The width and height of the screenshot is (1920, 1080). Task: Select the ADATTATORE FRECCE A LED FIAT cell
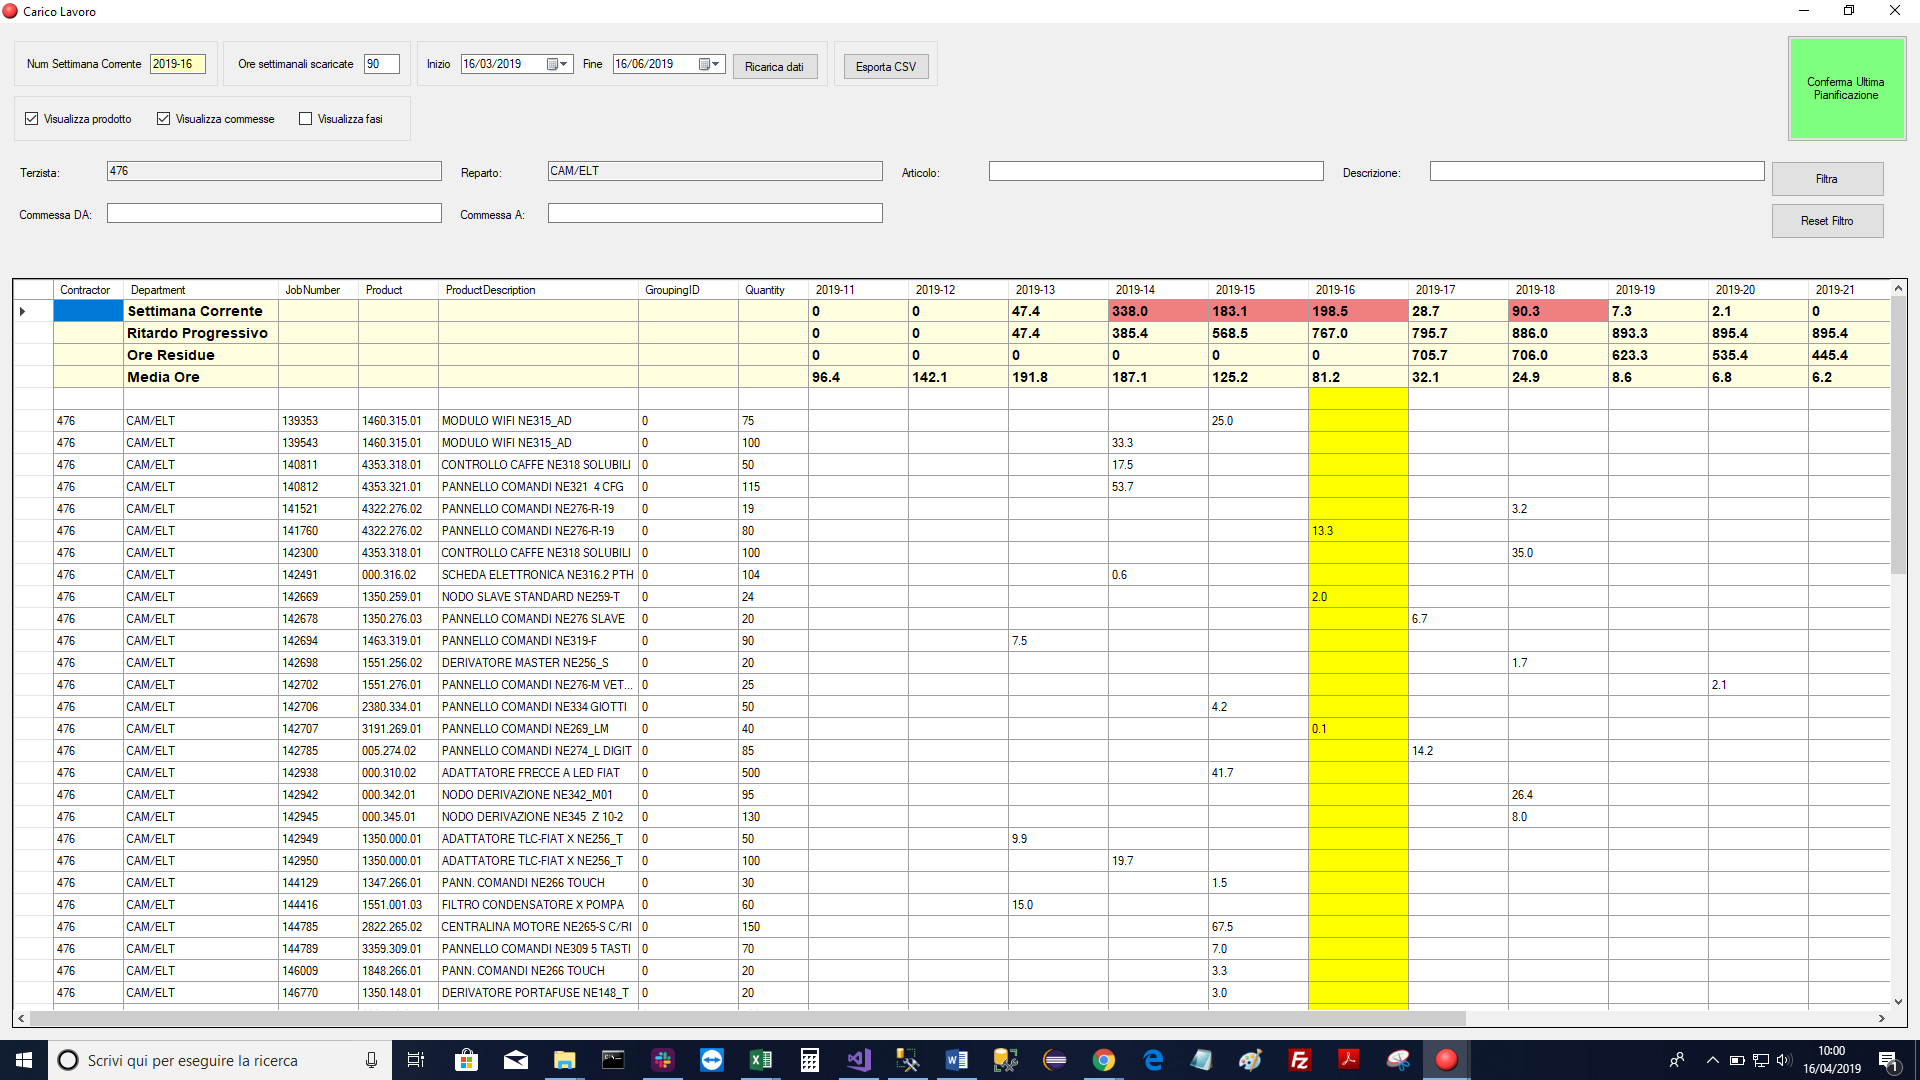538,773
